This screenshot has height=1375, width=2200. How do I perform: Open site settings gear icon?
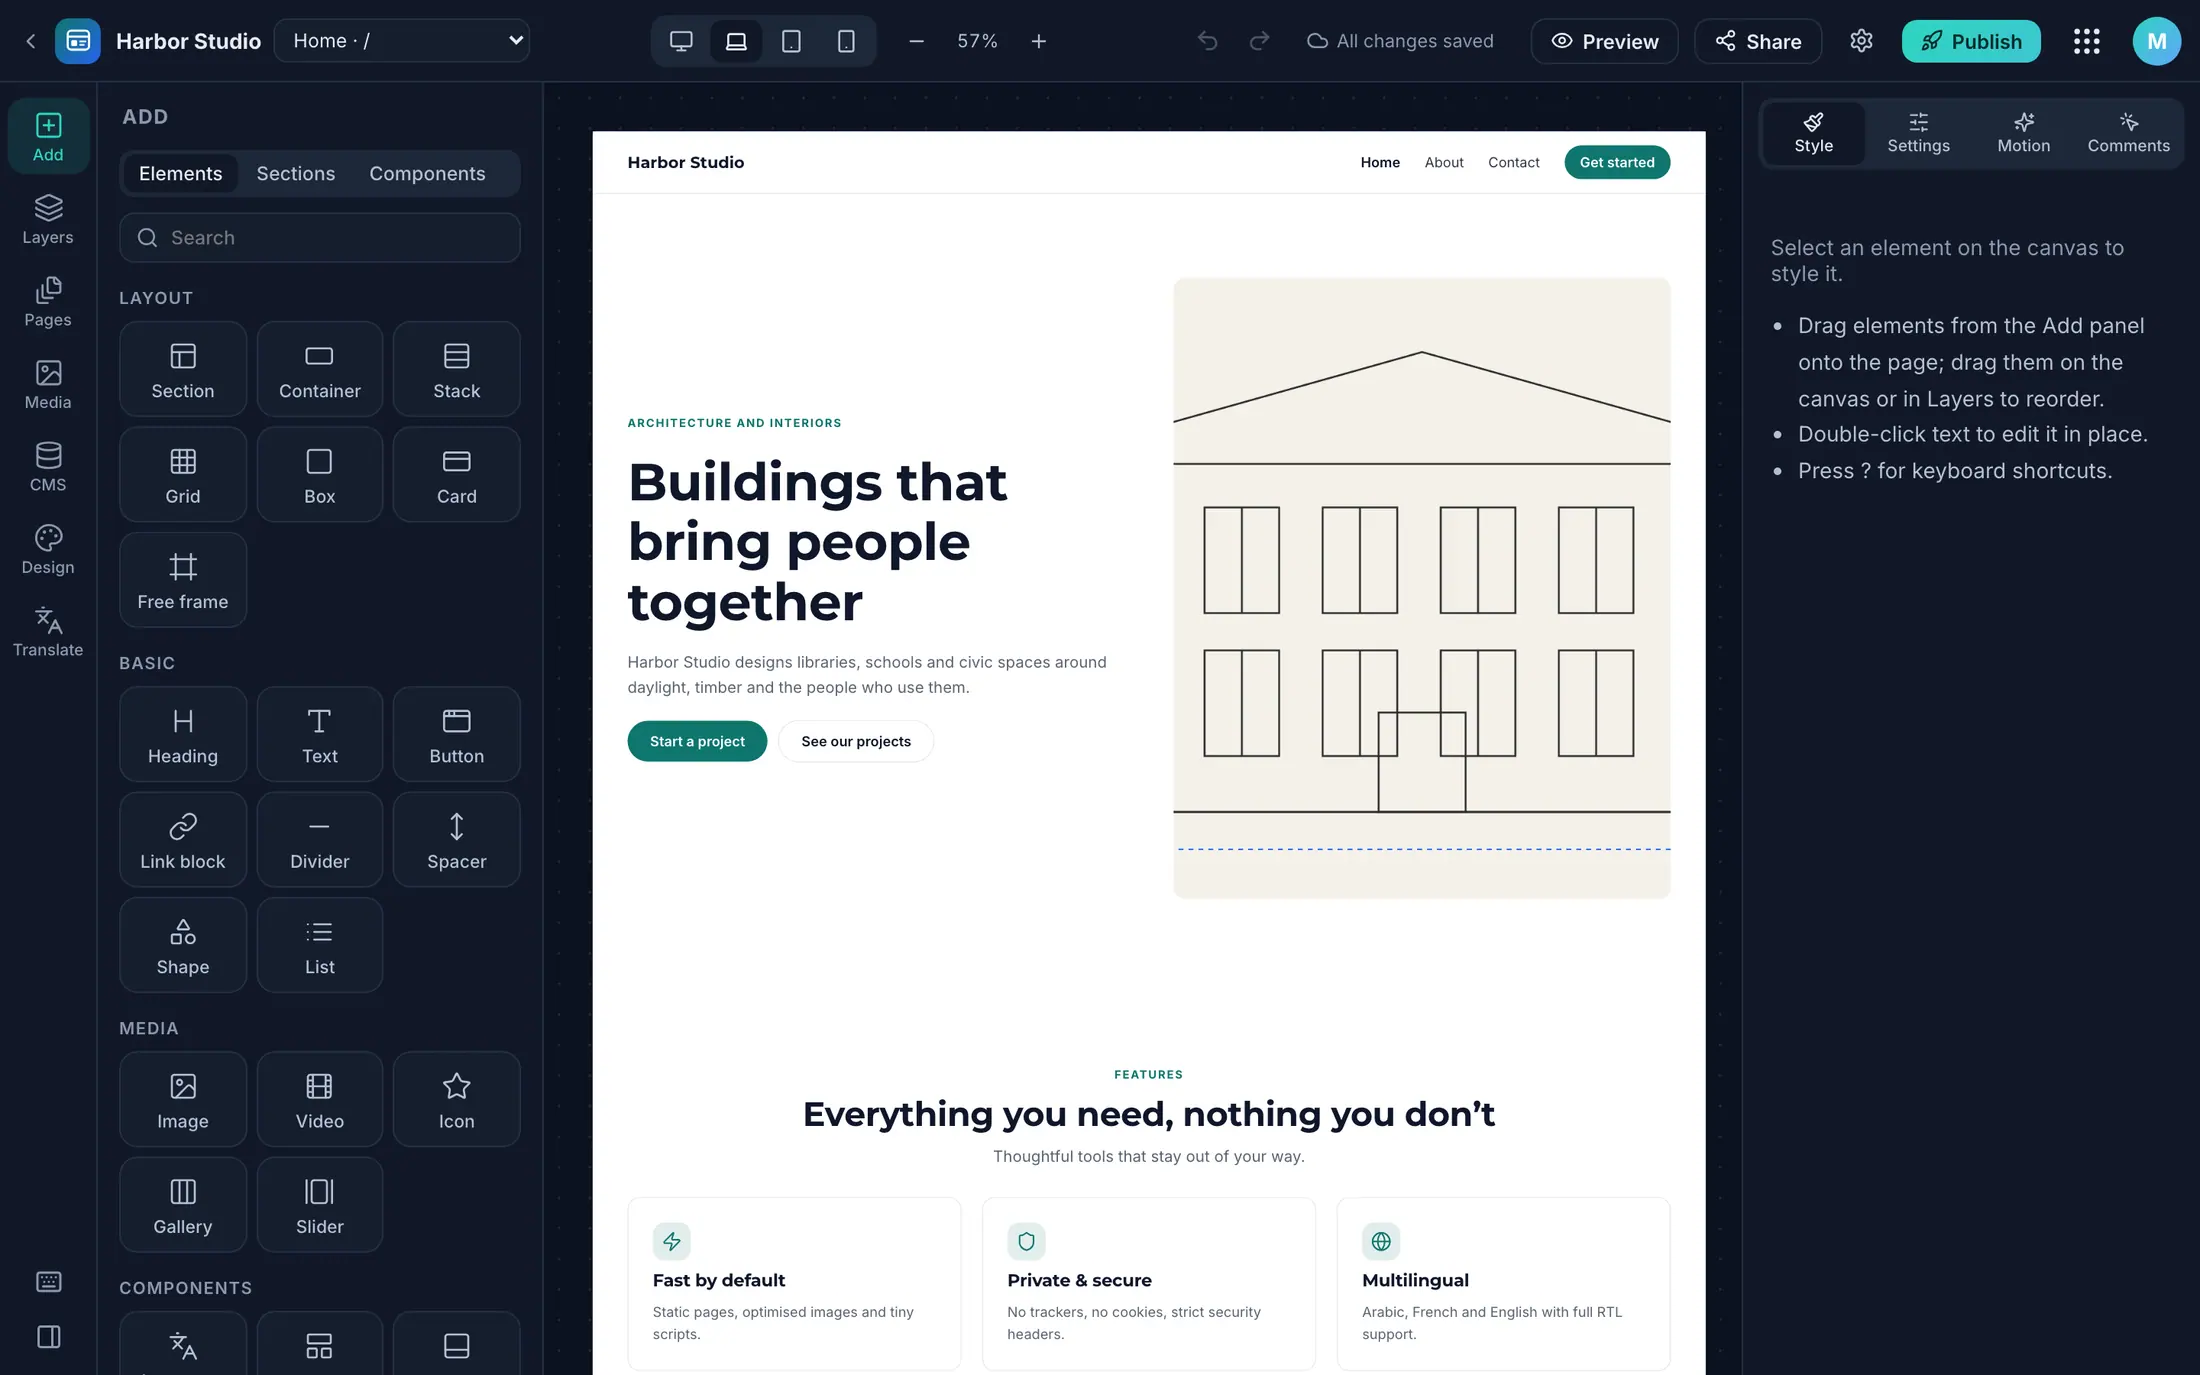1861,41
